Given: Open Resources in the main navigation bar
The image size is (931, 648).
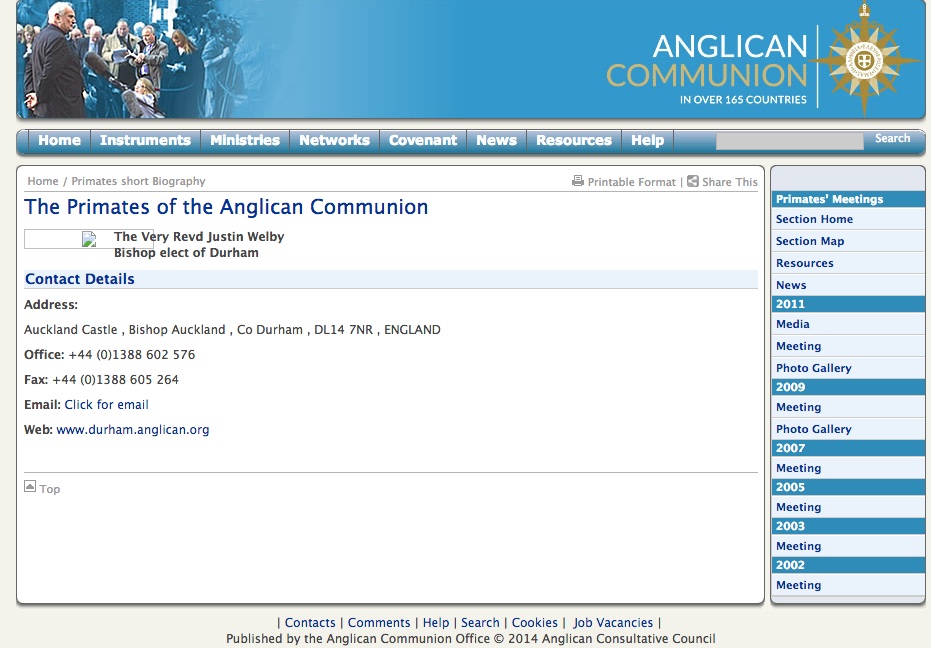Looking at the screenshot, I should [x=574, y=140].
